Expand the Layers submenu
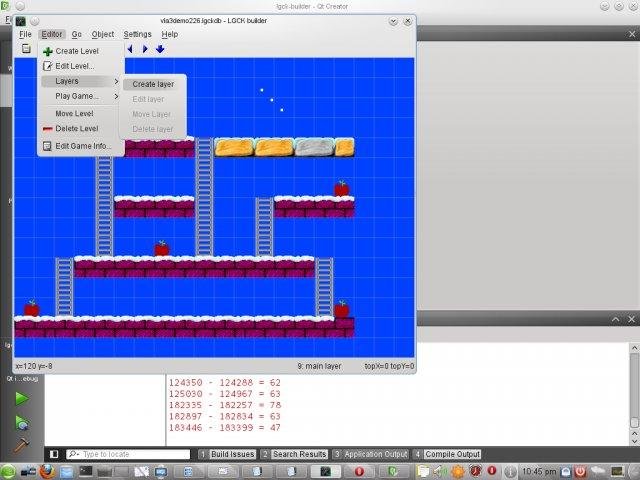 [81, 81]
